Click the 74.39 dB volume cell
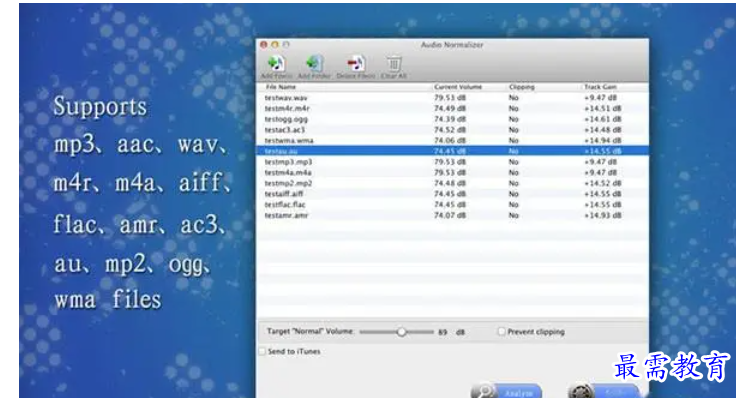 450,119
